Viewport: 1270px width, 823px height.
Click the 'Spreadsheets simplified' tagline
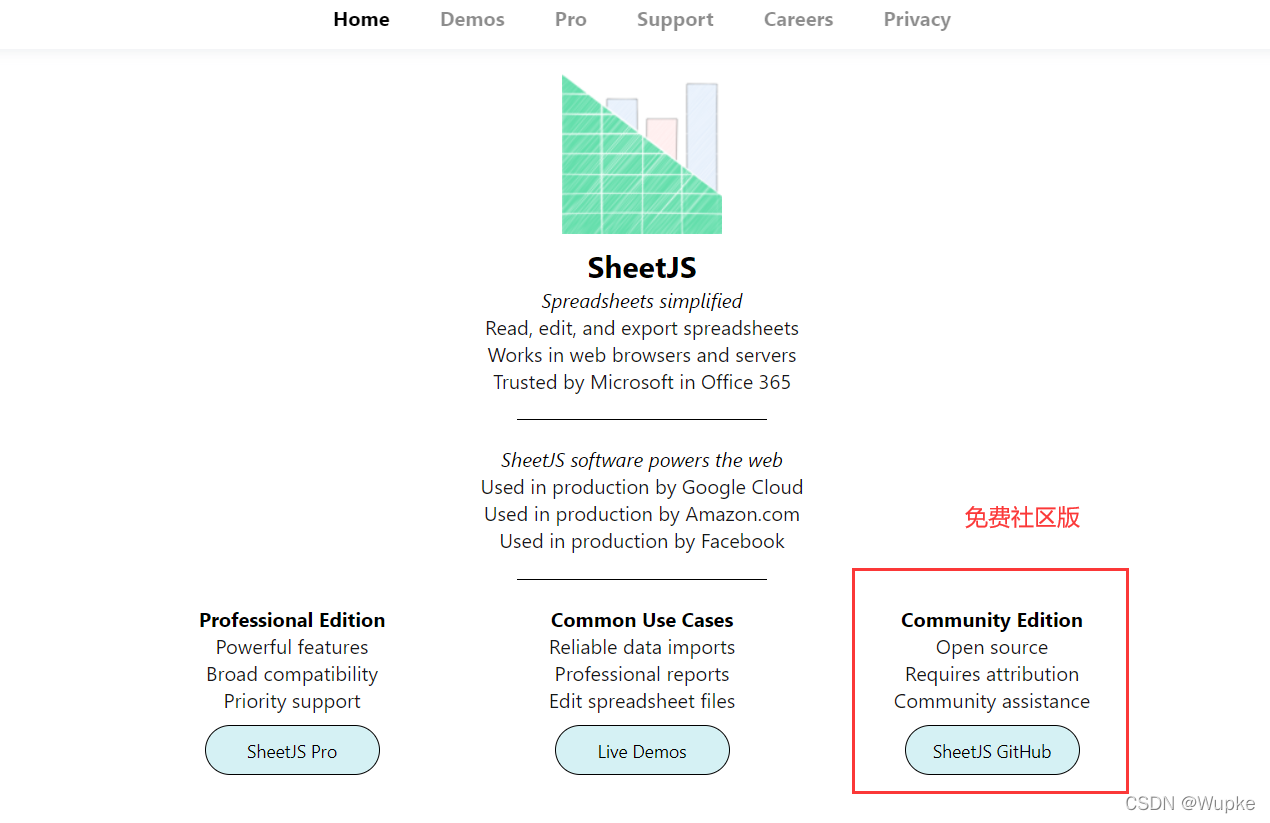pos(642,301)
